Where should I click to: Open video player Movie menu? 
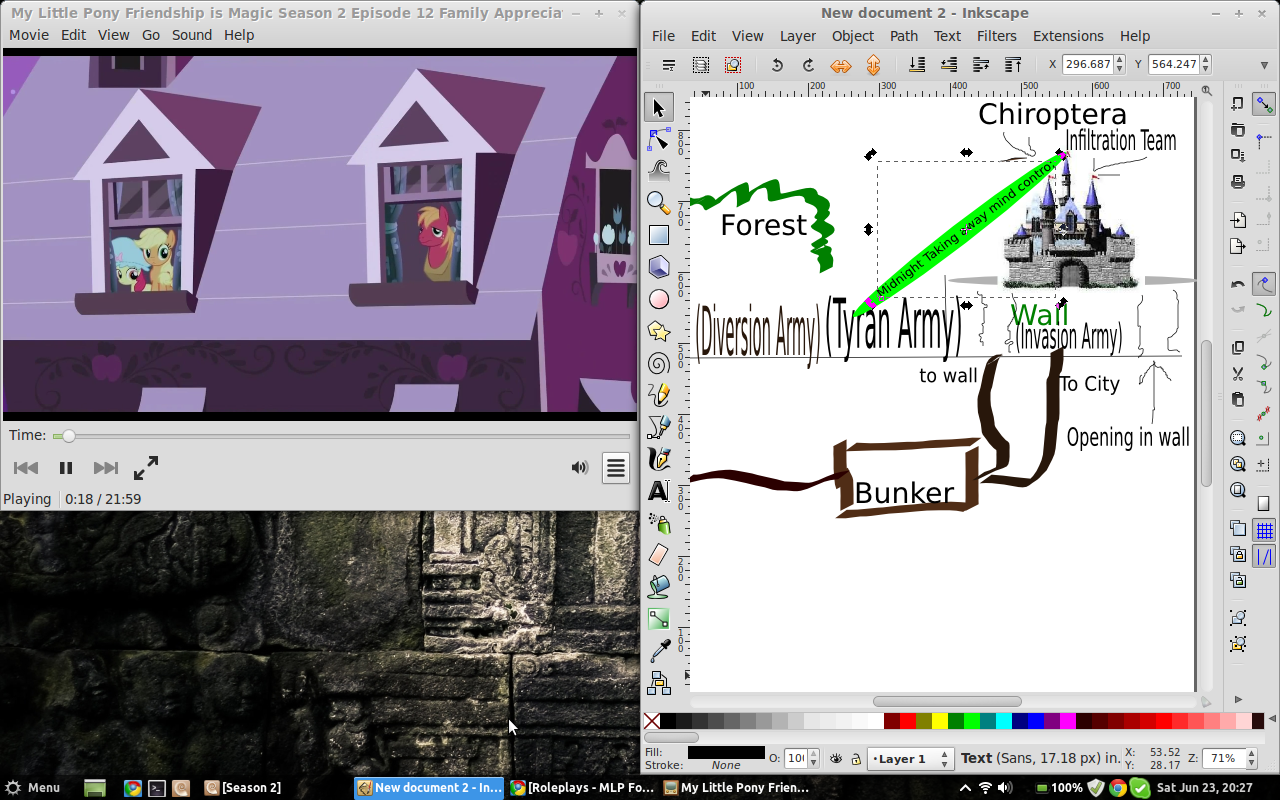29,35
